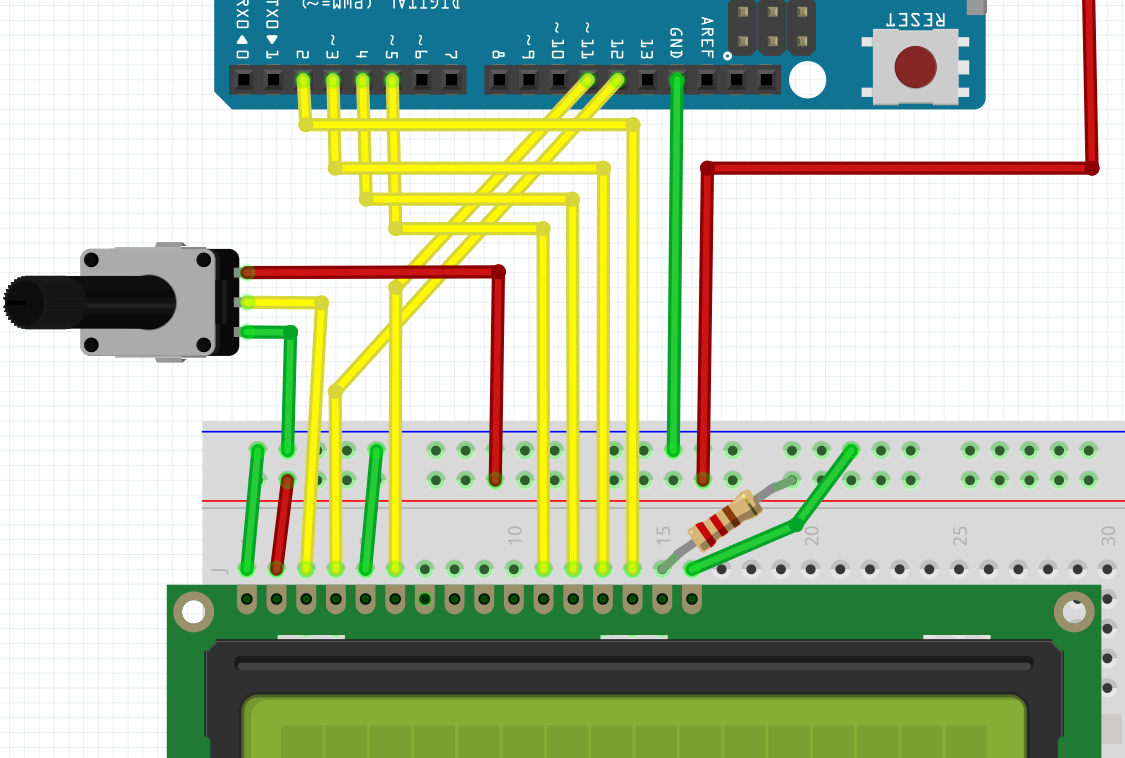Click the RX0 pin 0 socket

(242, 79)
